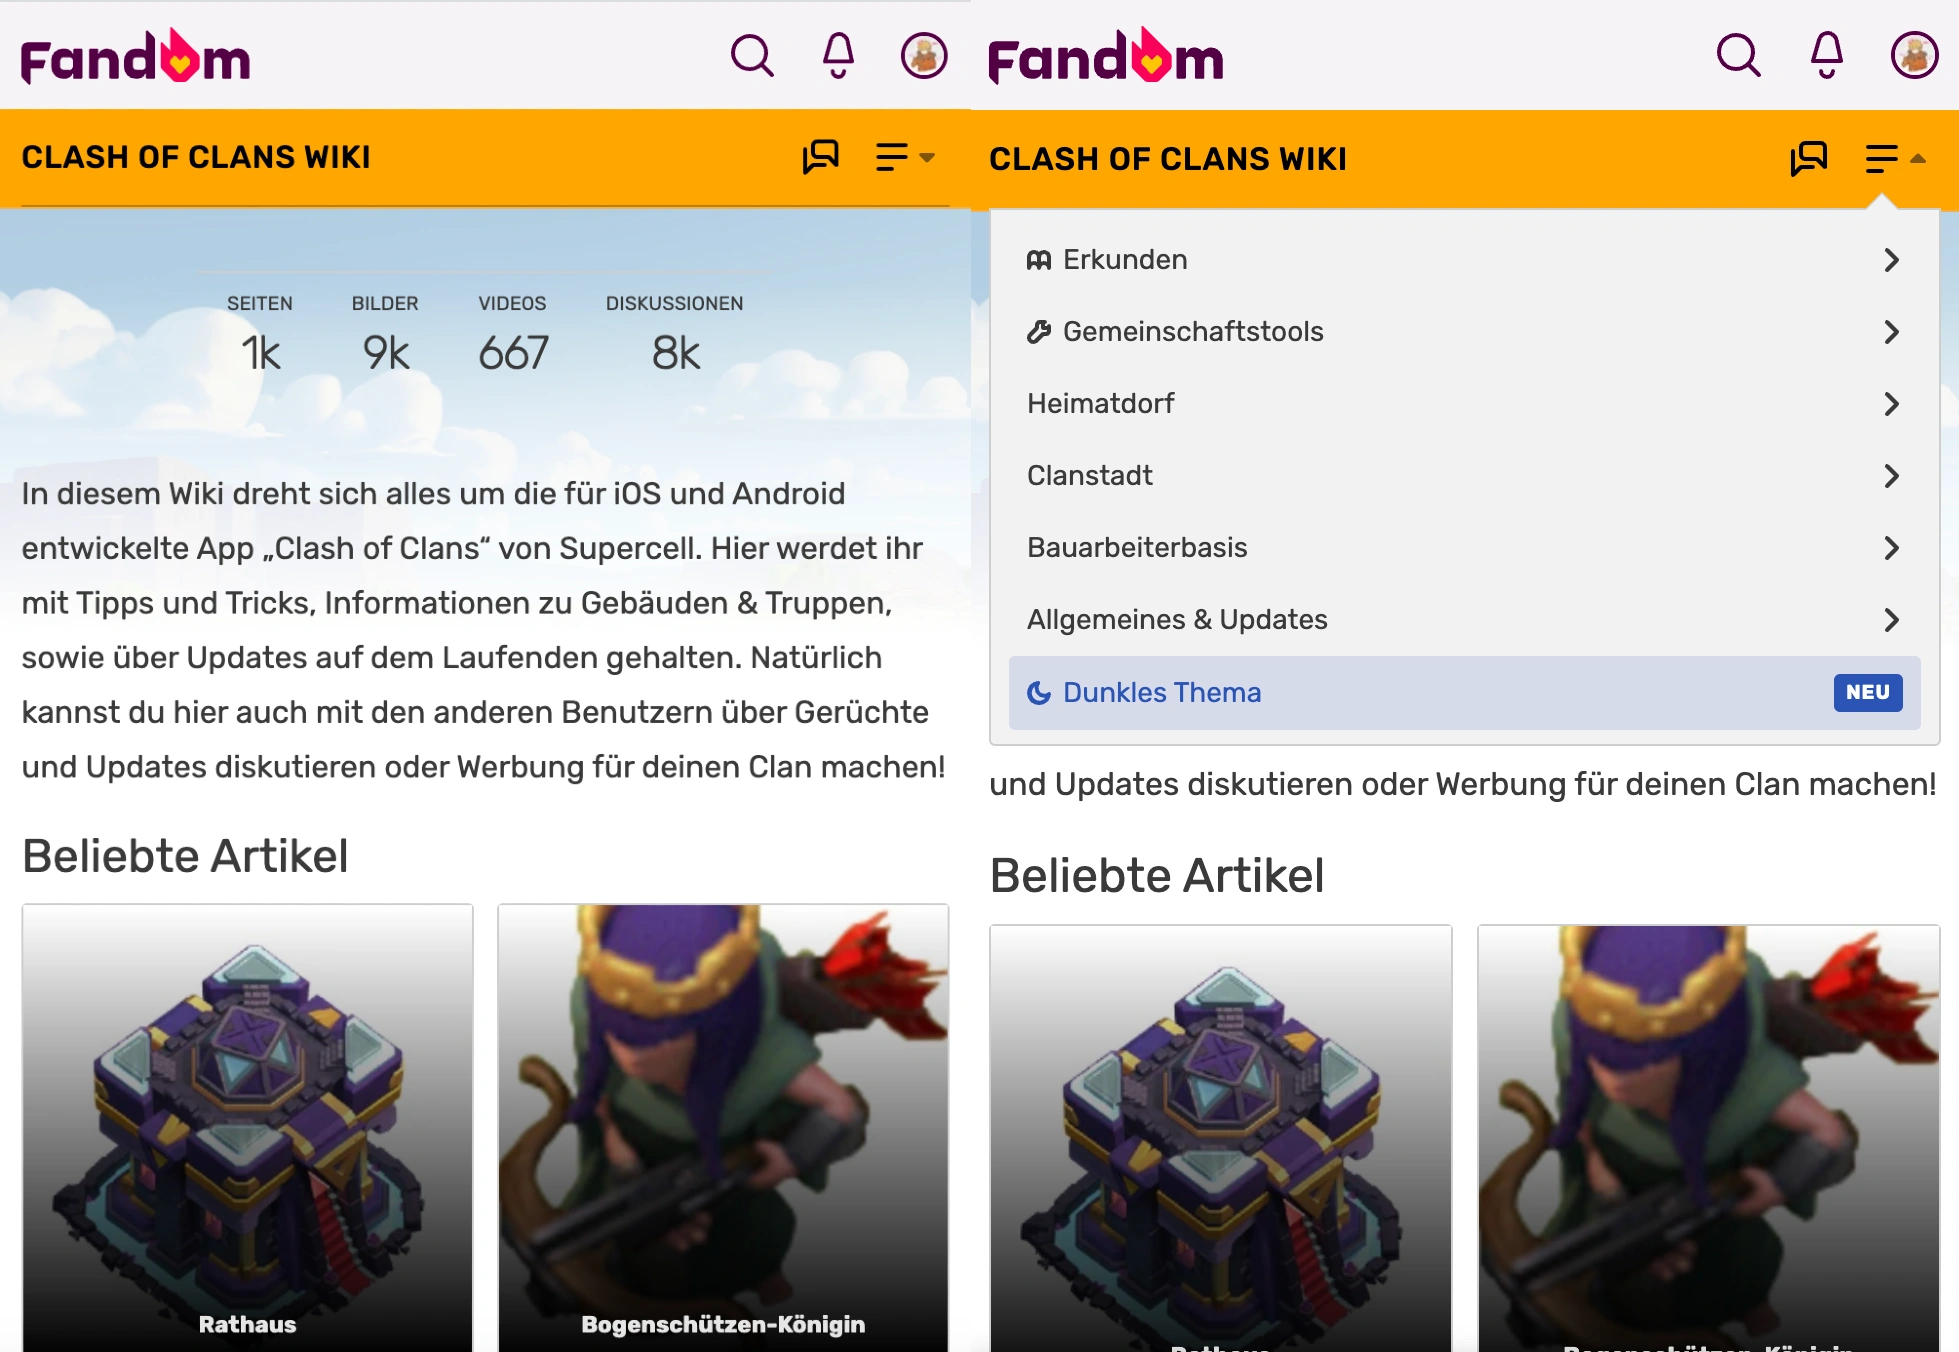Click discussions icon in right wiki bar
The height and width of the screenshot is (1352, 1959).
[x=1808, y=158]
